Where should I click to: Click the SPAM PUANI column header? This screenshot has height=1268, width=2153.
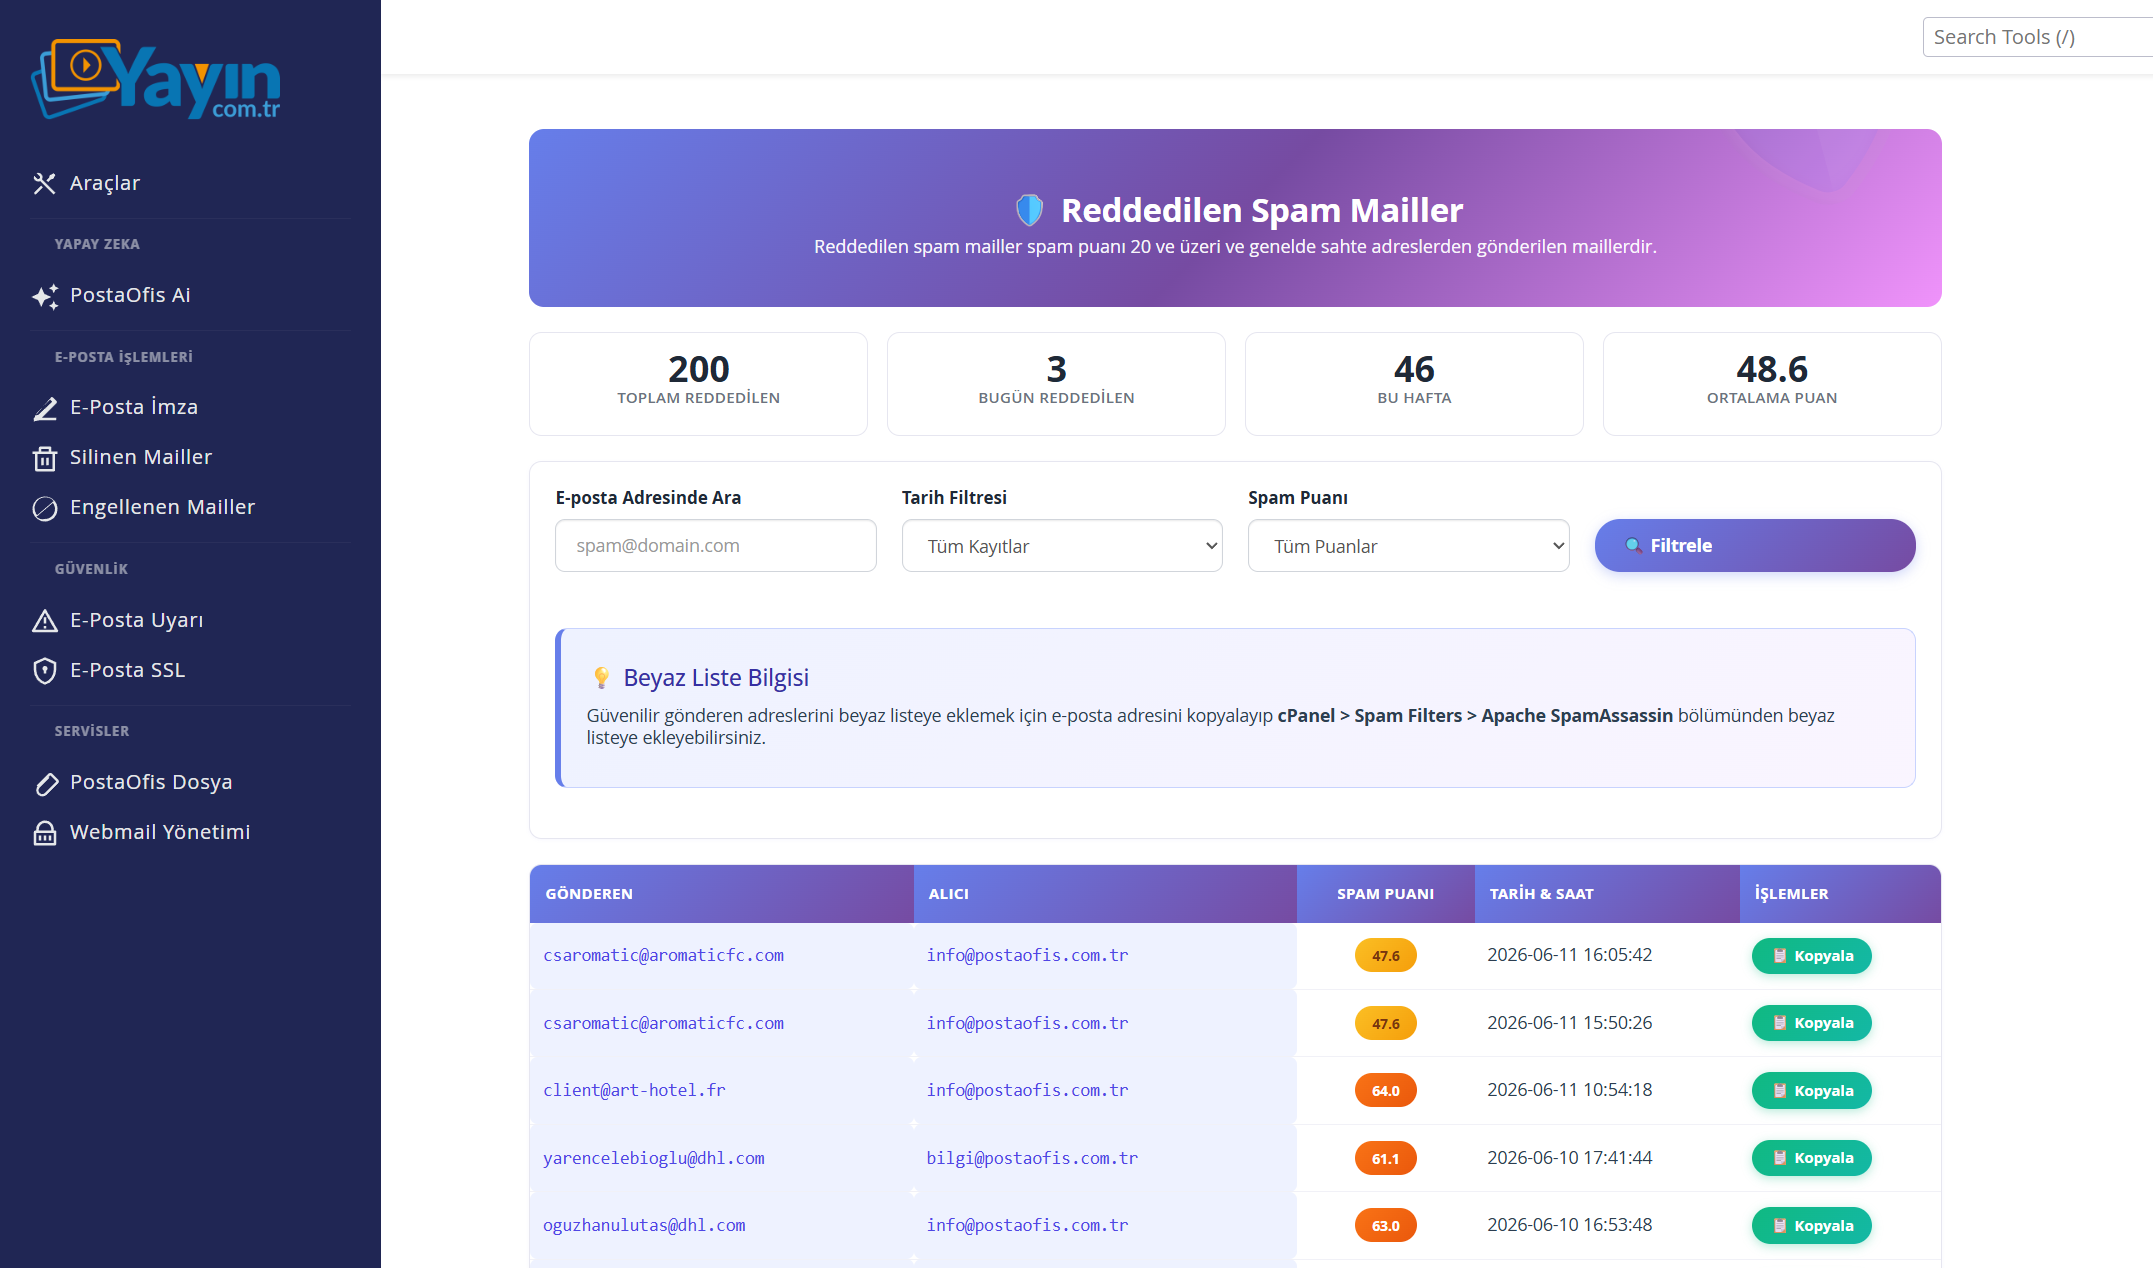(x=1385, y=894)
